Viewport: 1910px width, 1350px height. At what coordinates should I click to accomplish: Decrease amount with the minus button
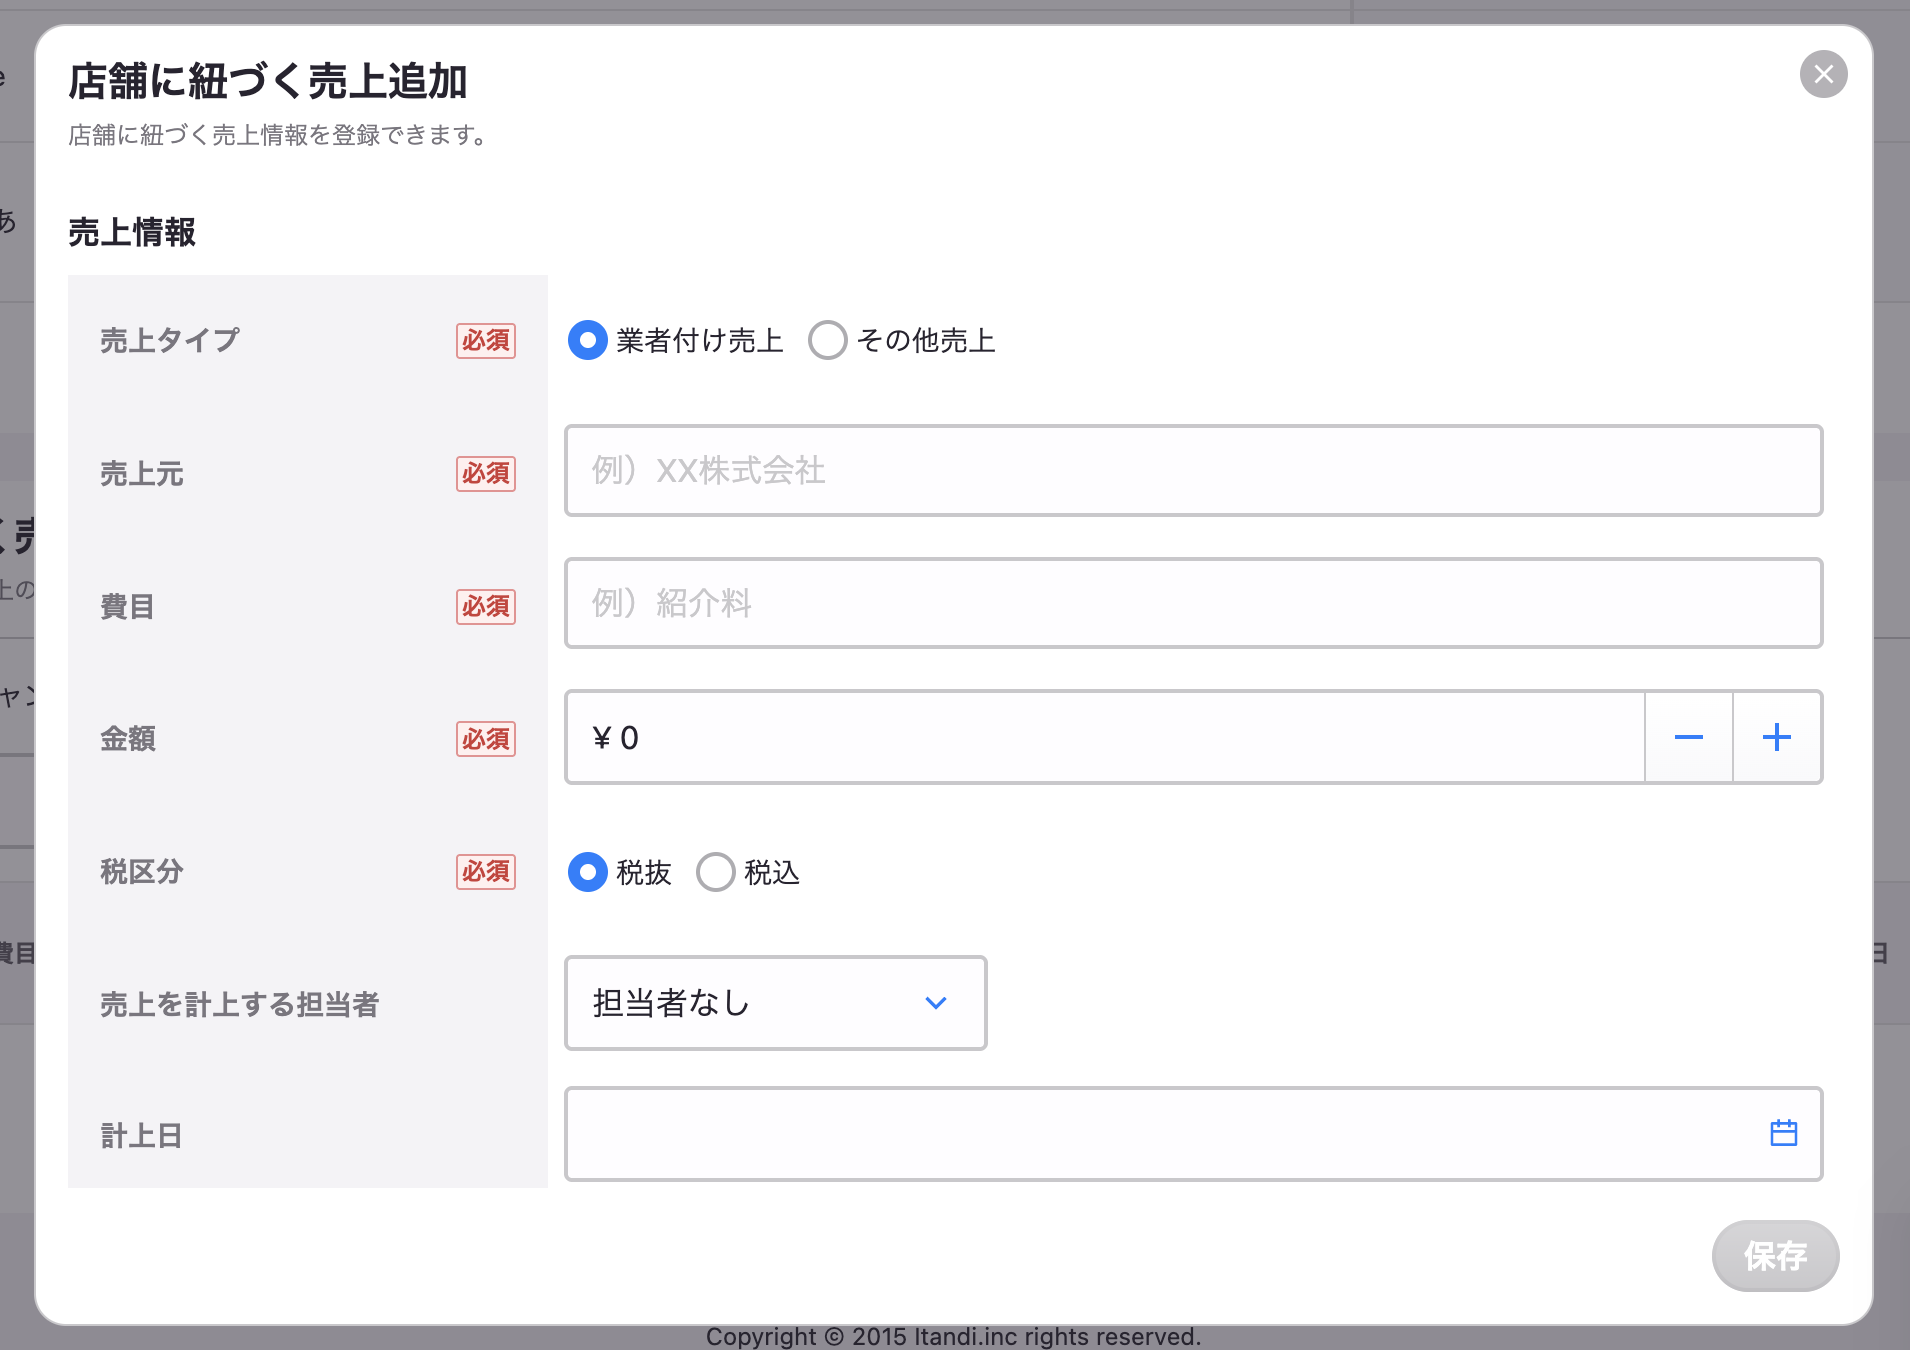(1689, 737)
